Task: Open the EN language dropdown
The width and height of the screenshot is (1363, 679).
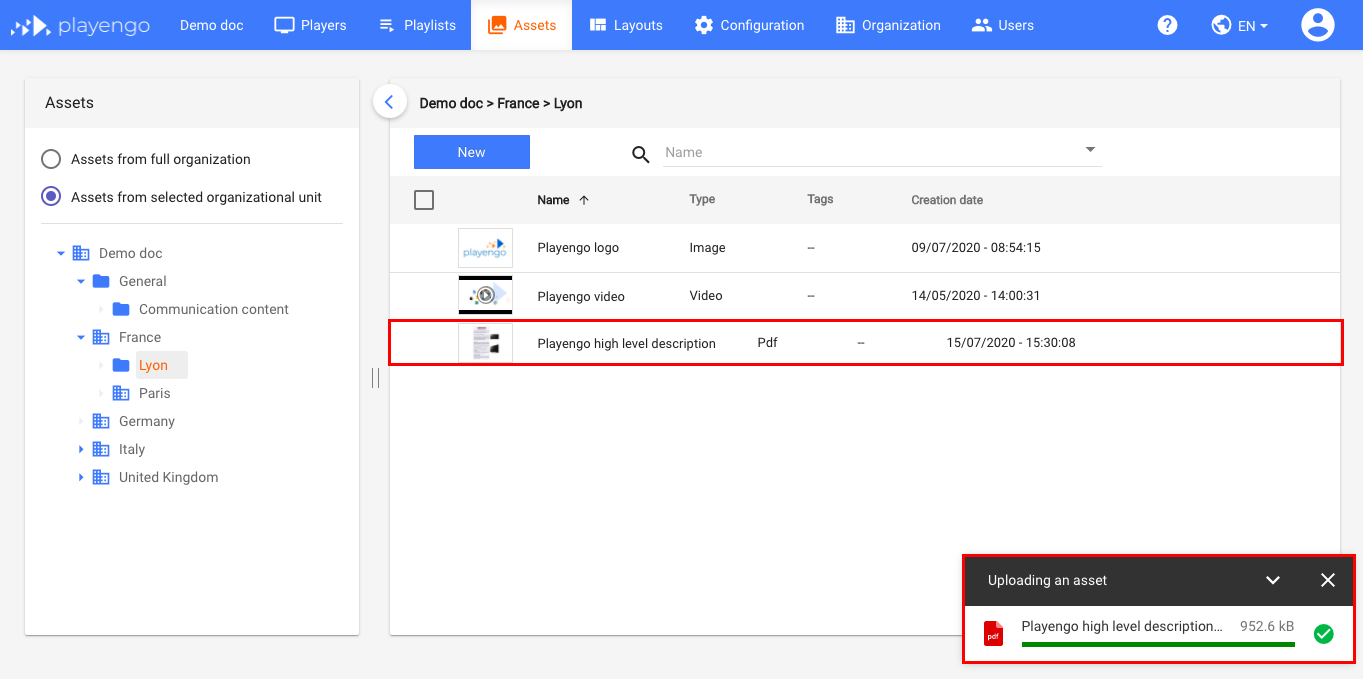Action: click(1253, 26)
